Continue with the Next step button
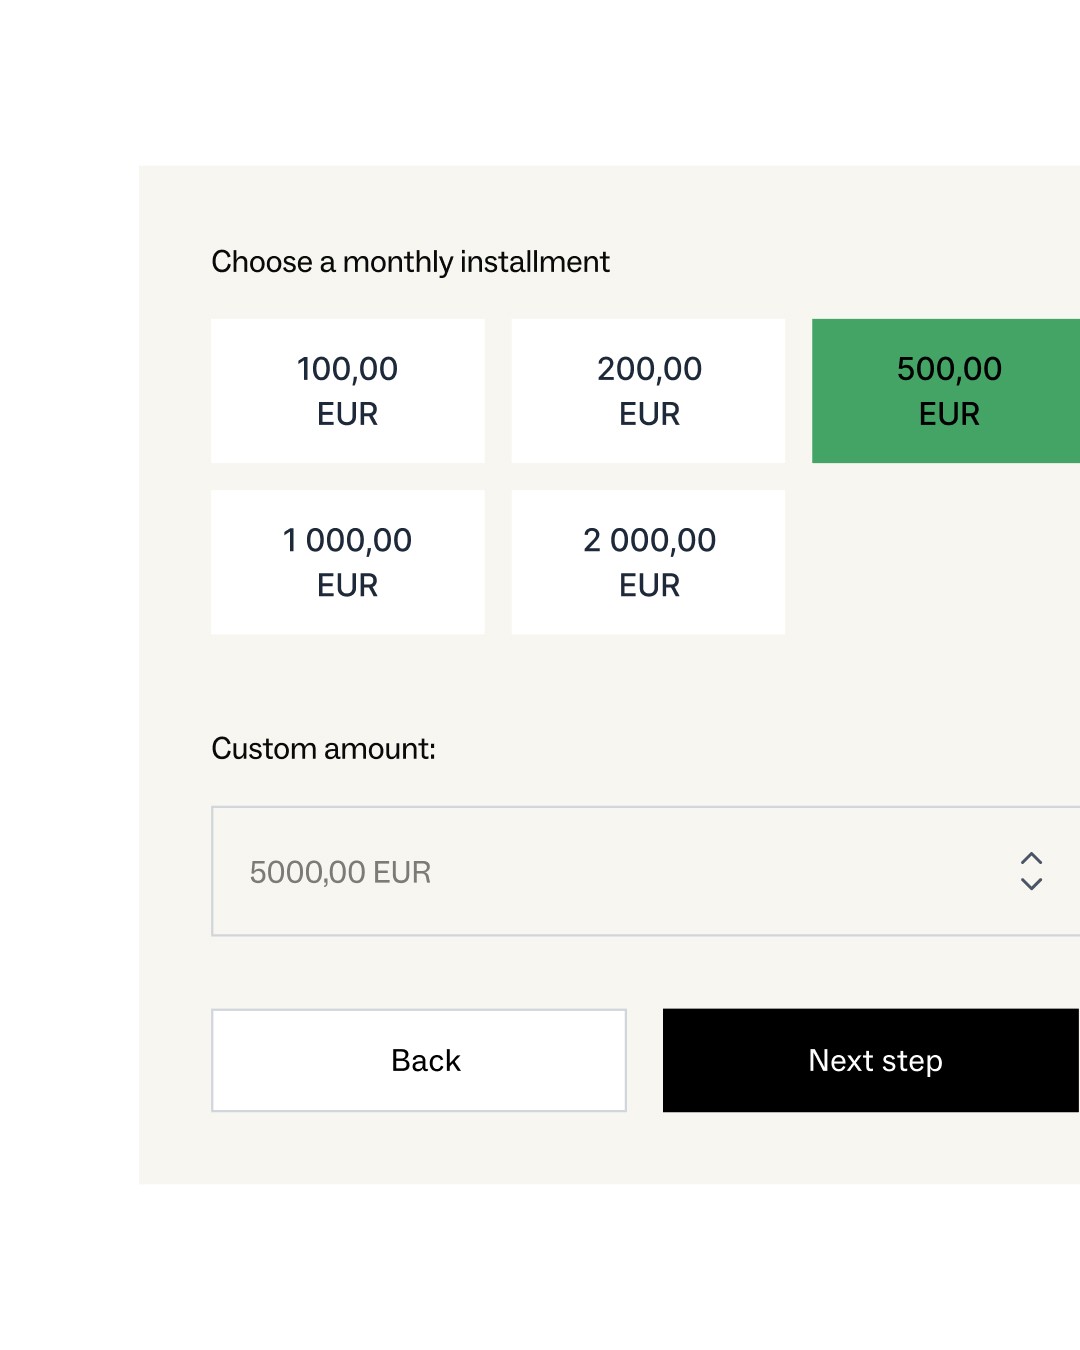1080x1350 pixels. 871,1060
